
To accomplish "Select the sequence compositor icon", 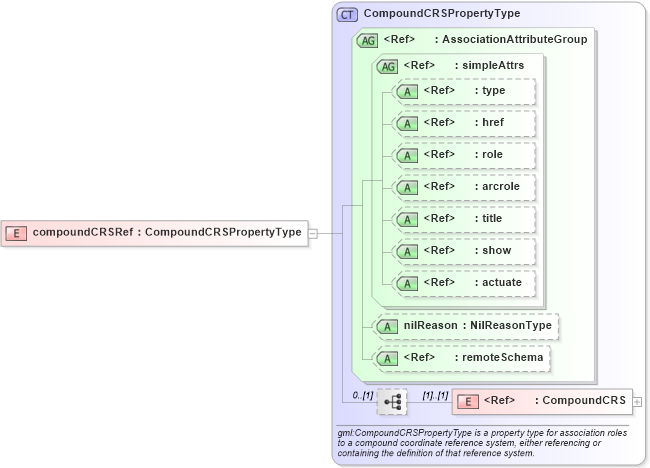I will 392,402.
